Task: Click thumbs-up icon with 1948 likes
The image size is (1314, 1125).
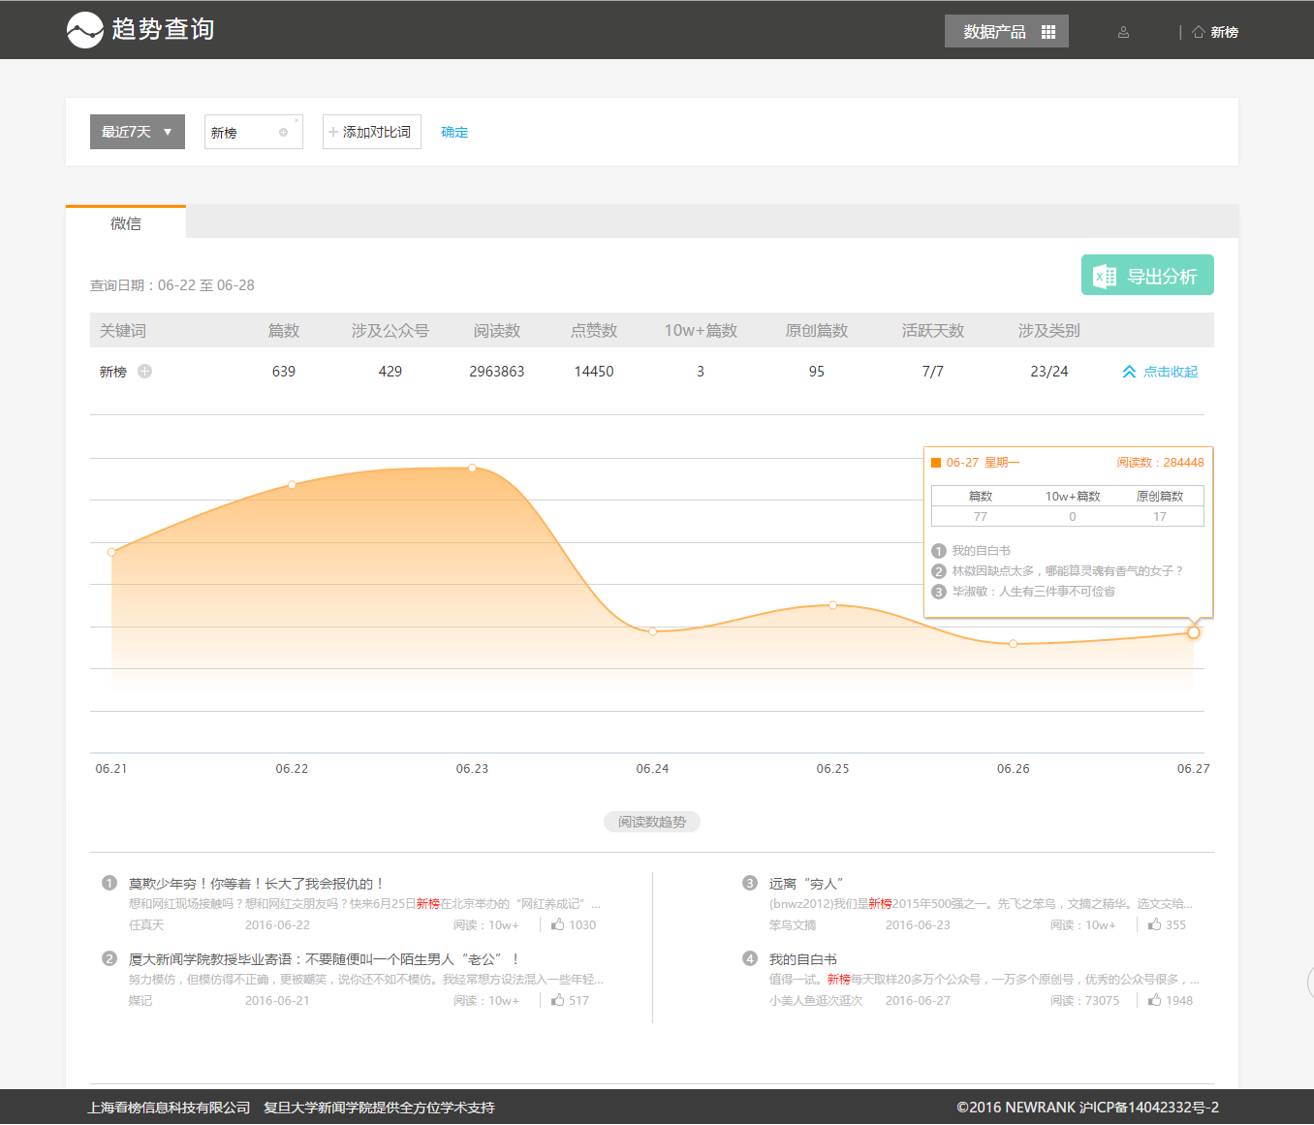Action: coord(1155,1000)
